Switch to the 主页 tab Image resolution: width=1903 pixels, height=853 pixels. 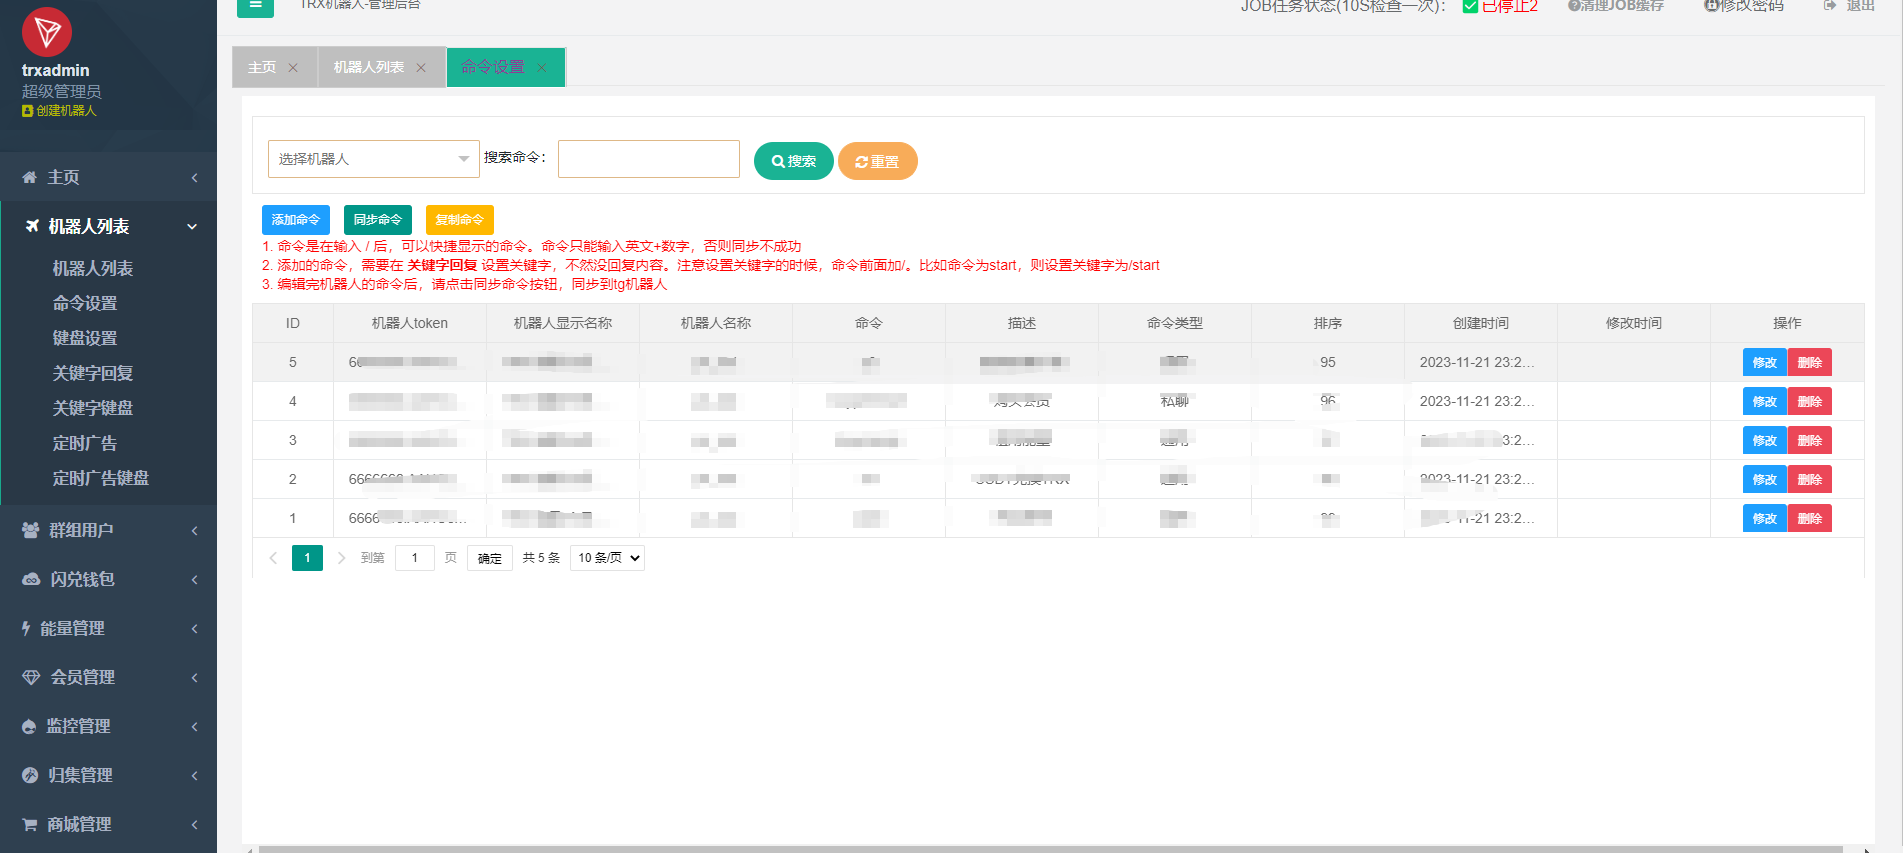coord(262,67)
